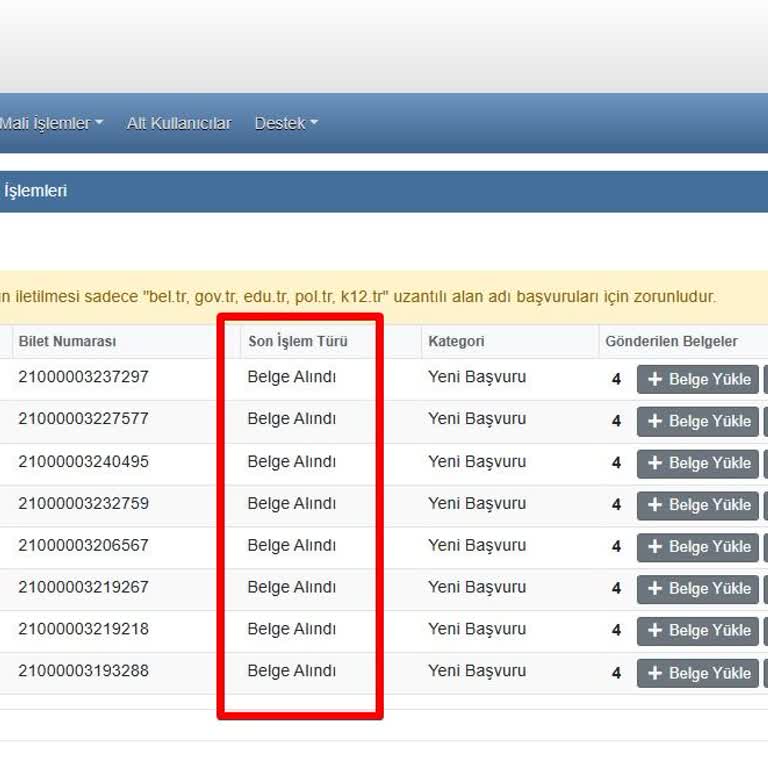Expand the Destek dropdown menu
The width and height of the screenshot is (768, 768).
[285, 123]
